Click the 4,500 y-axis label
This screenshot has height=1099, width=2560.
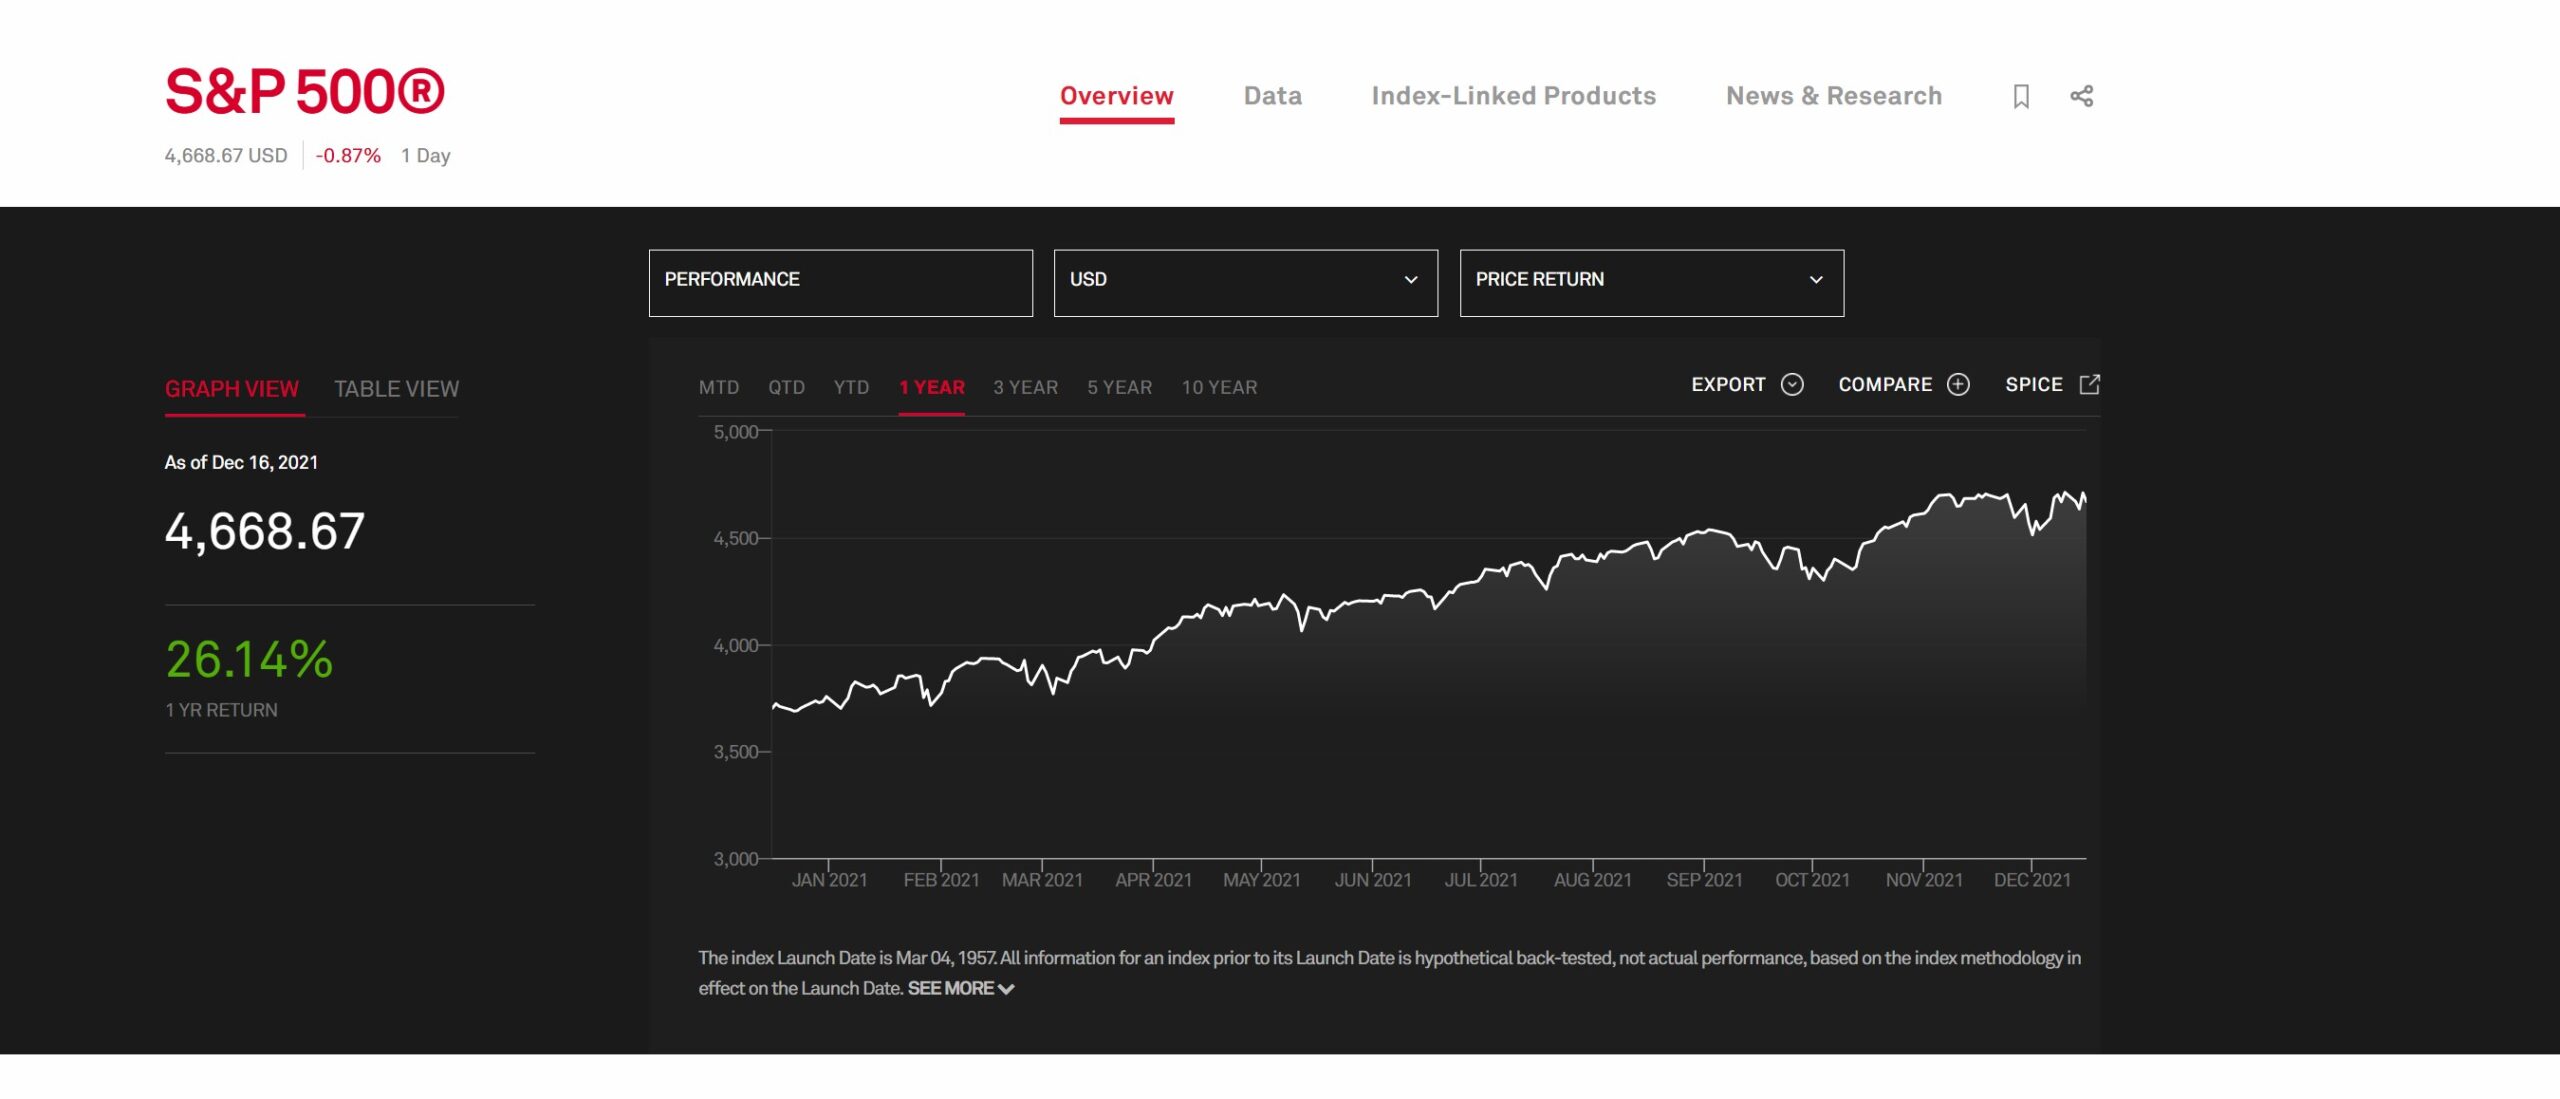click(x=735, y=539)
